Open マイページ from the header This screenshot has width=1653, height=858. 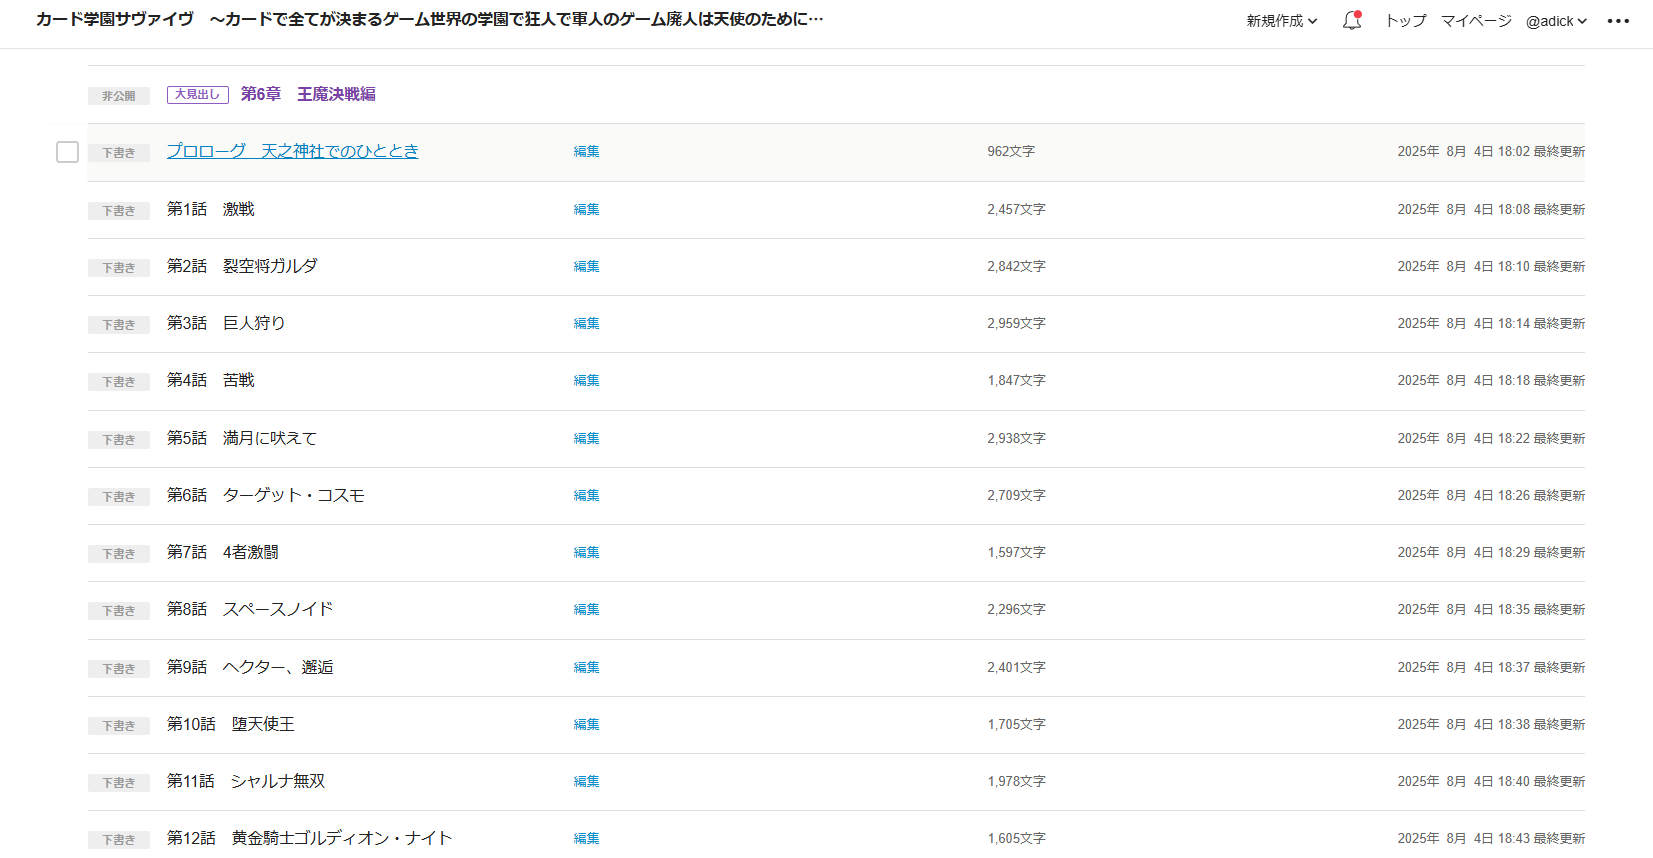(1475, 21)
